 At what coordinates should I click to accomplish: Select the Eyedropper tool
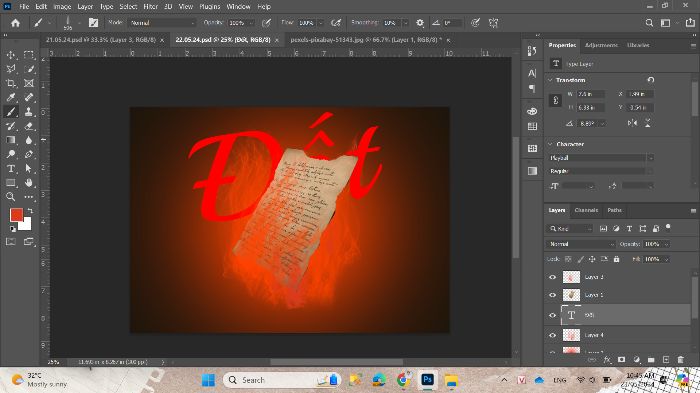pyautogui.click(x=11, y=97)
